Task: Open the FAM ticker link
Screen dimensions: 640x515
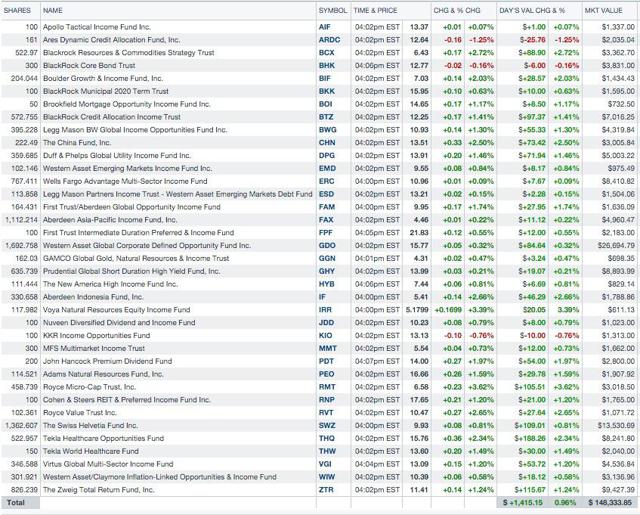Action: tap(327, 207)
